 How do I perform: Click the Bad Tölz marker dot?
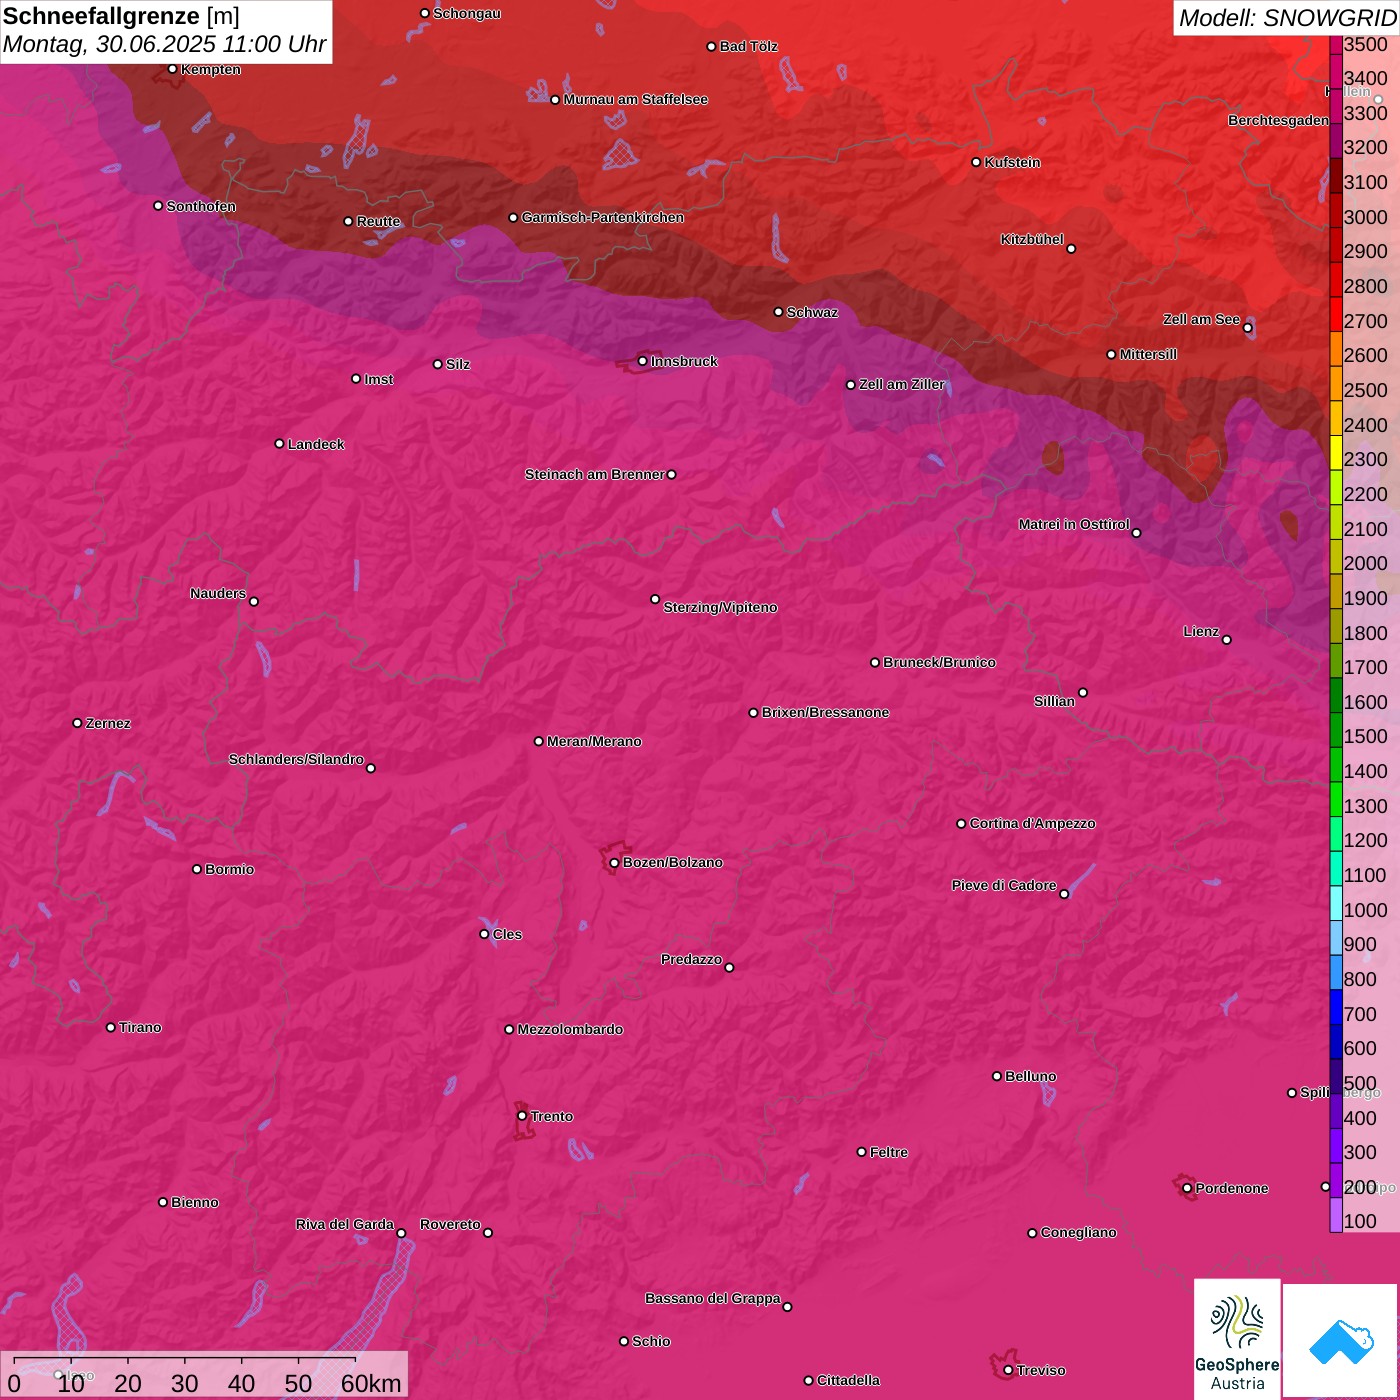712,46
